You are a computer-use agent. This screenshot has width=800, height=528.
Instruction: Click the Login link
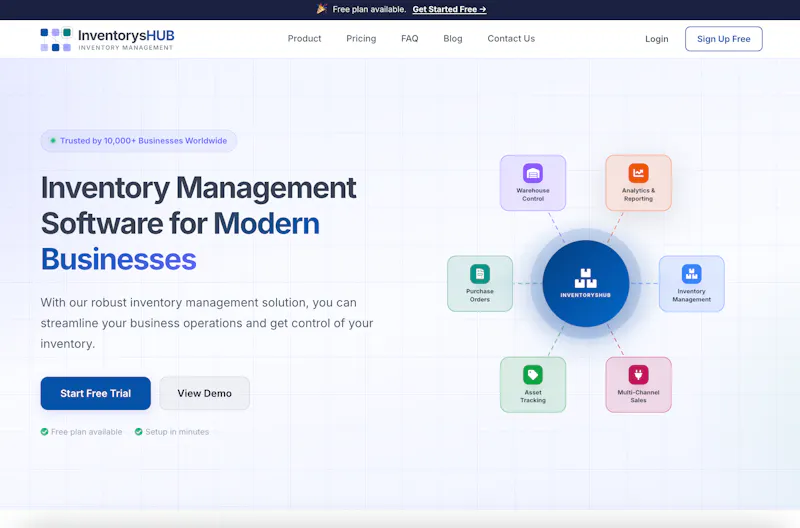pos(656,39)
